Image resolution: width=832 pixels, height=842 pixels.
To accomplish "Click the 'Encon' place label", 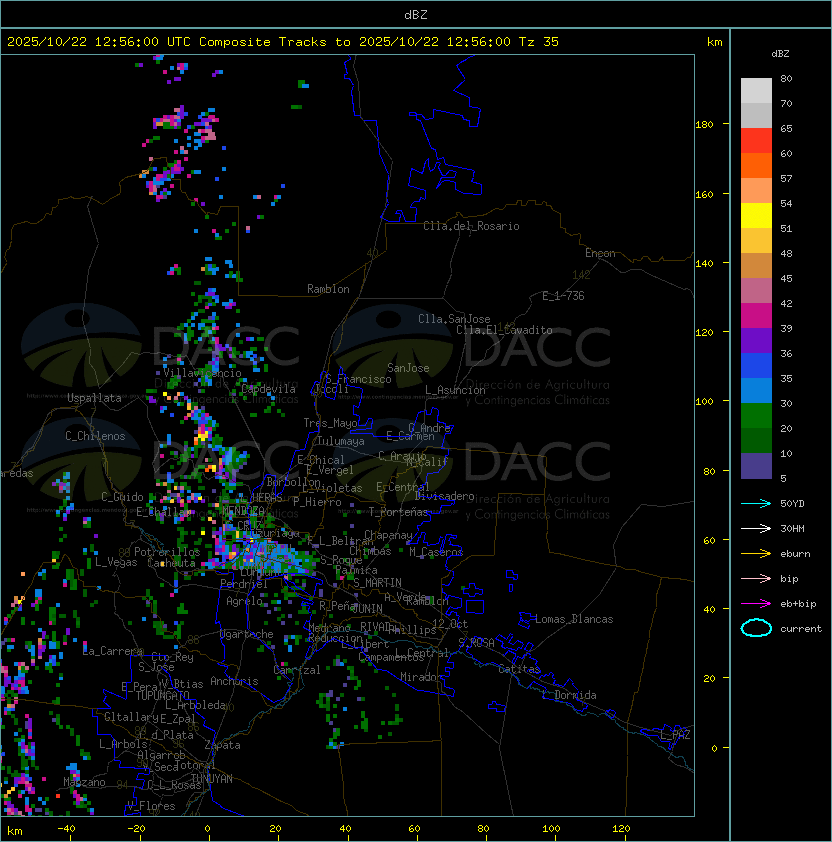I will tap(600, 253).
